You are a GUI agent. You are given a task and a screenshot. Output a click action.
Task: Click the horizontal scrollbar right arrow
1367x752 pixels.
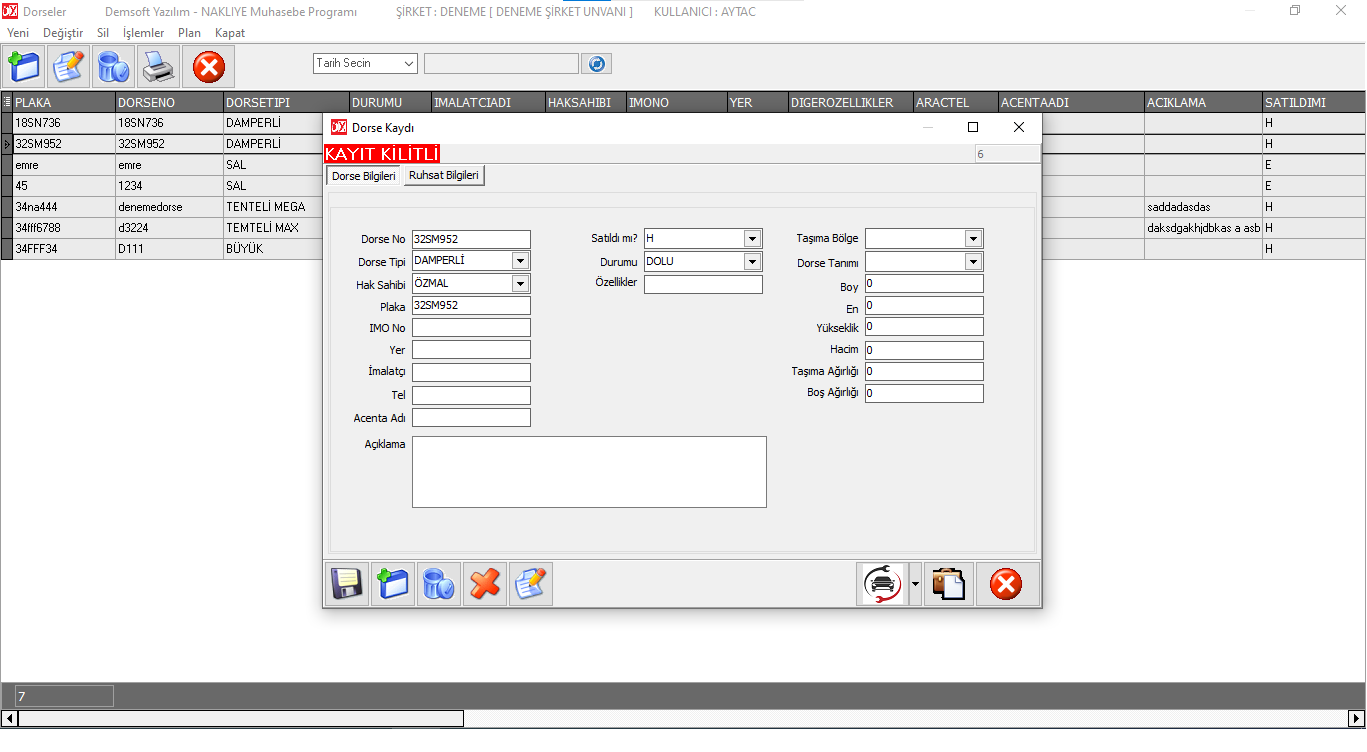(1357, 719)
